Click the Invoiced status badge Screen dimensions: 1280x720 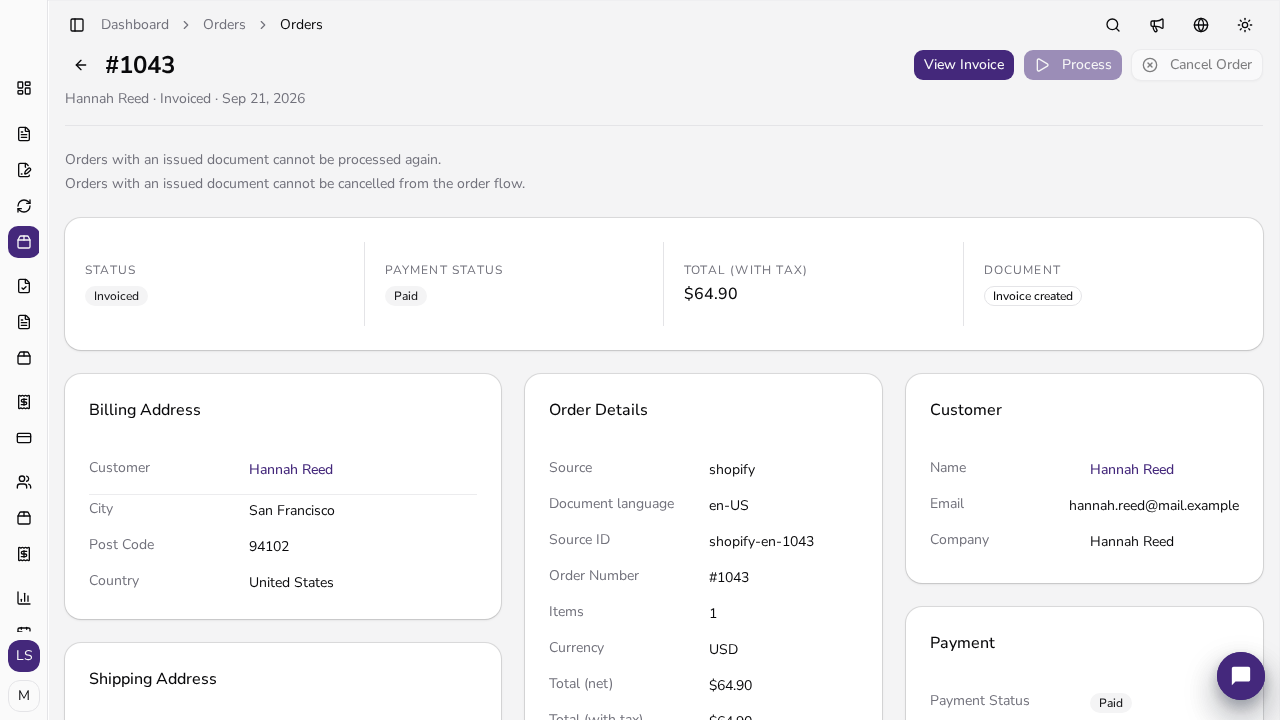116,296
